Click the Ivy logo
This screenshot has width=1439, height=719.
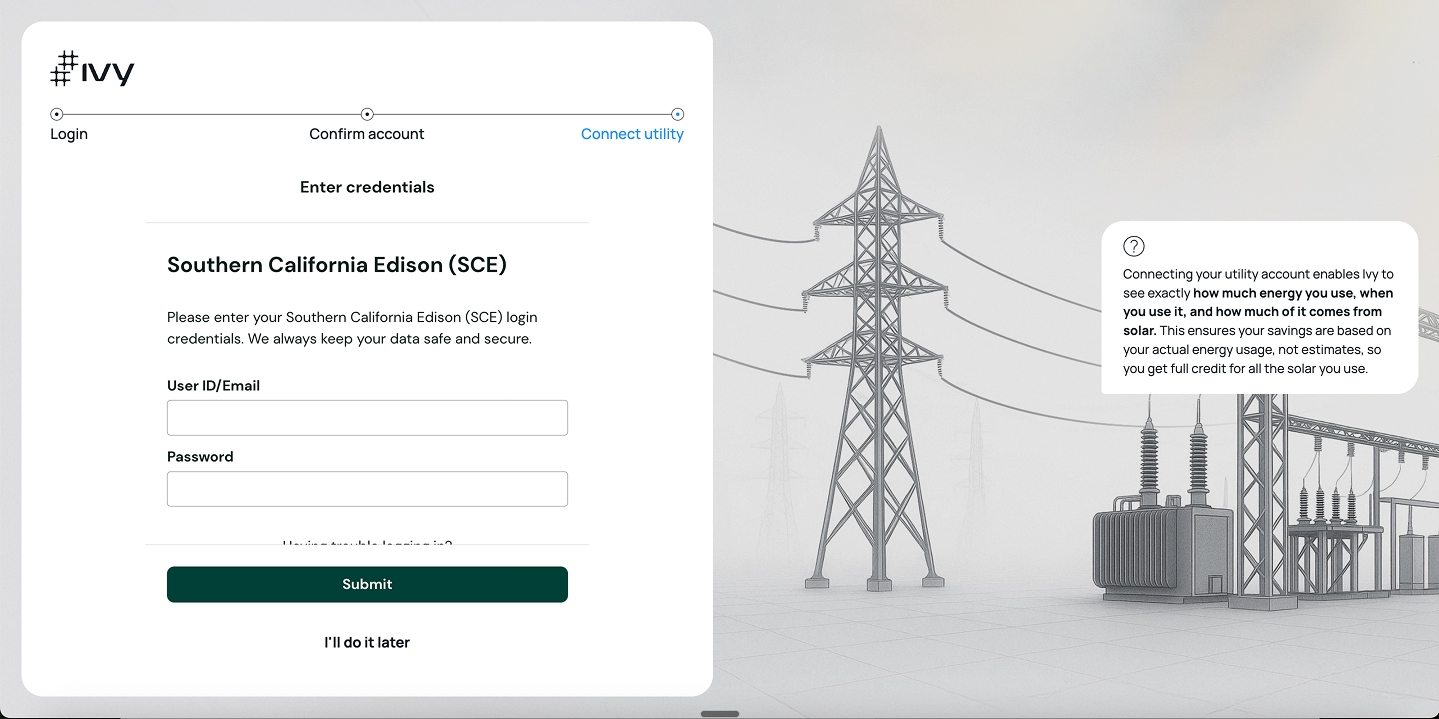pos(92,69)
